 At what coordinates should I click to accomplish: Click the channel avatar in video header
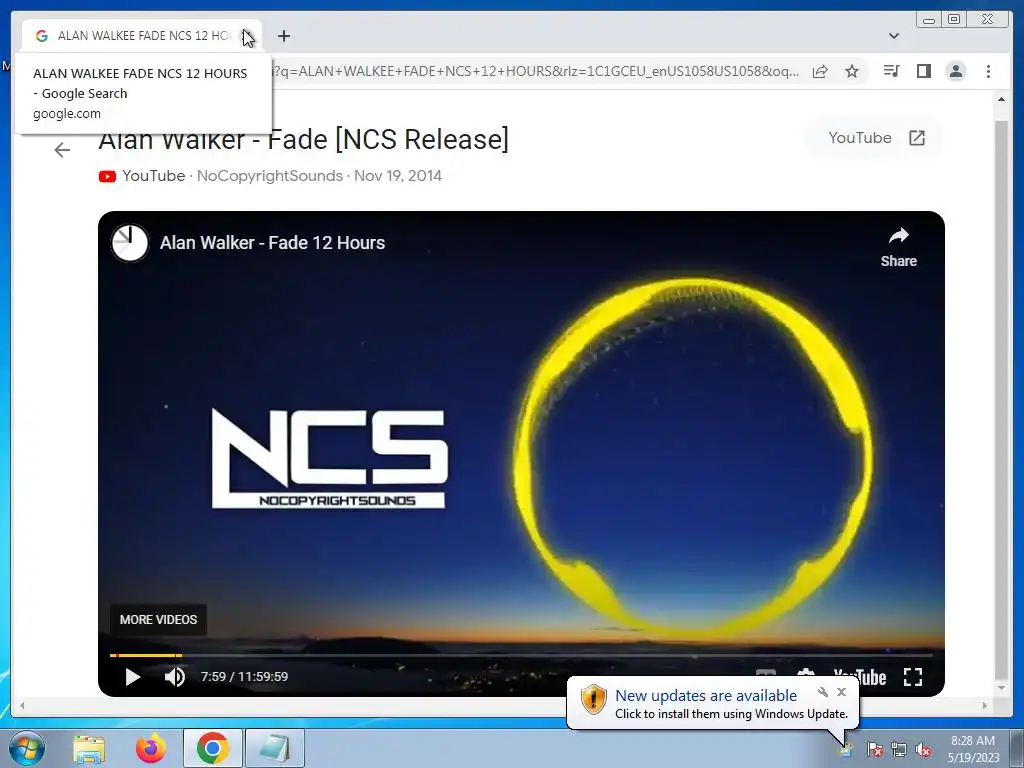(x=129, y=243)
